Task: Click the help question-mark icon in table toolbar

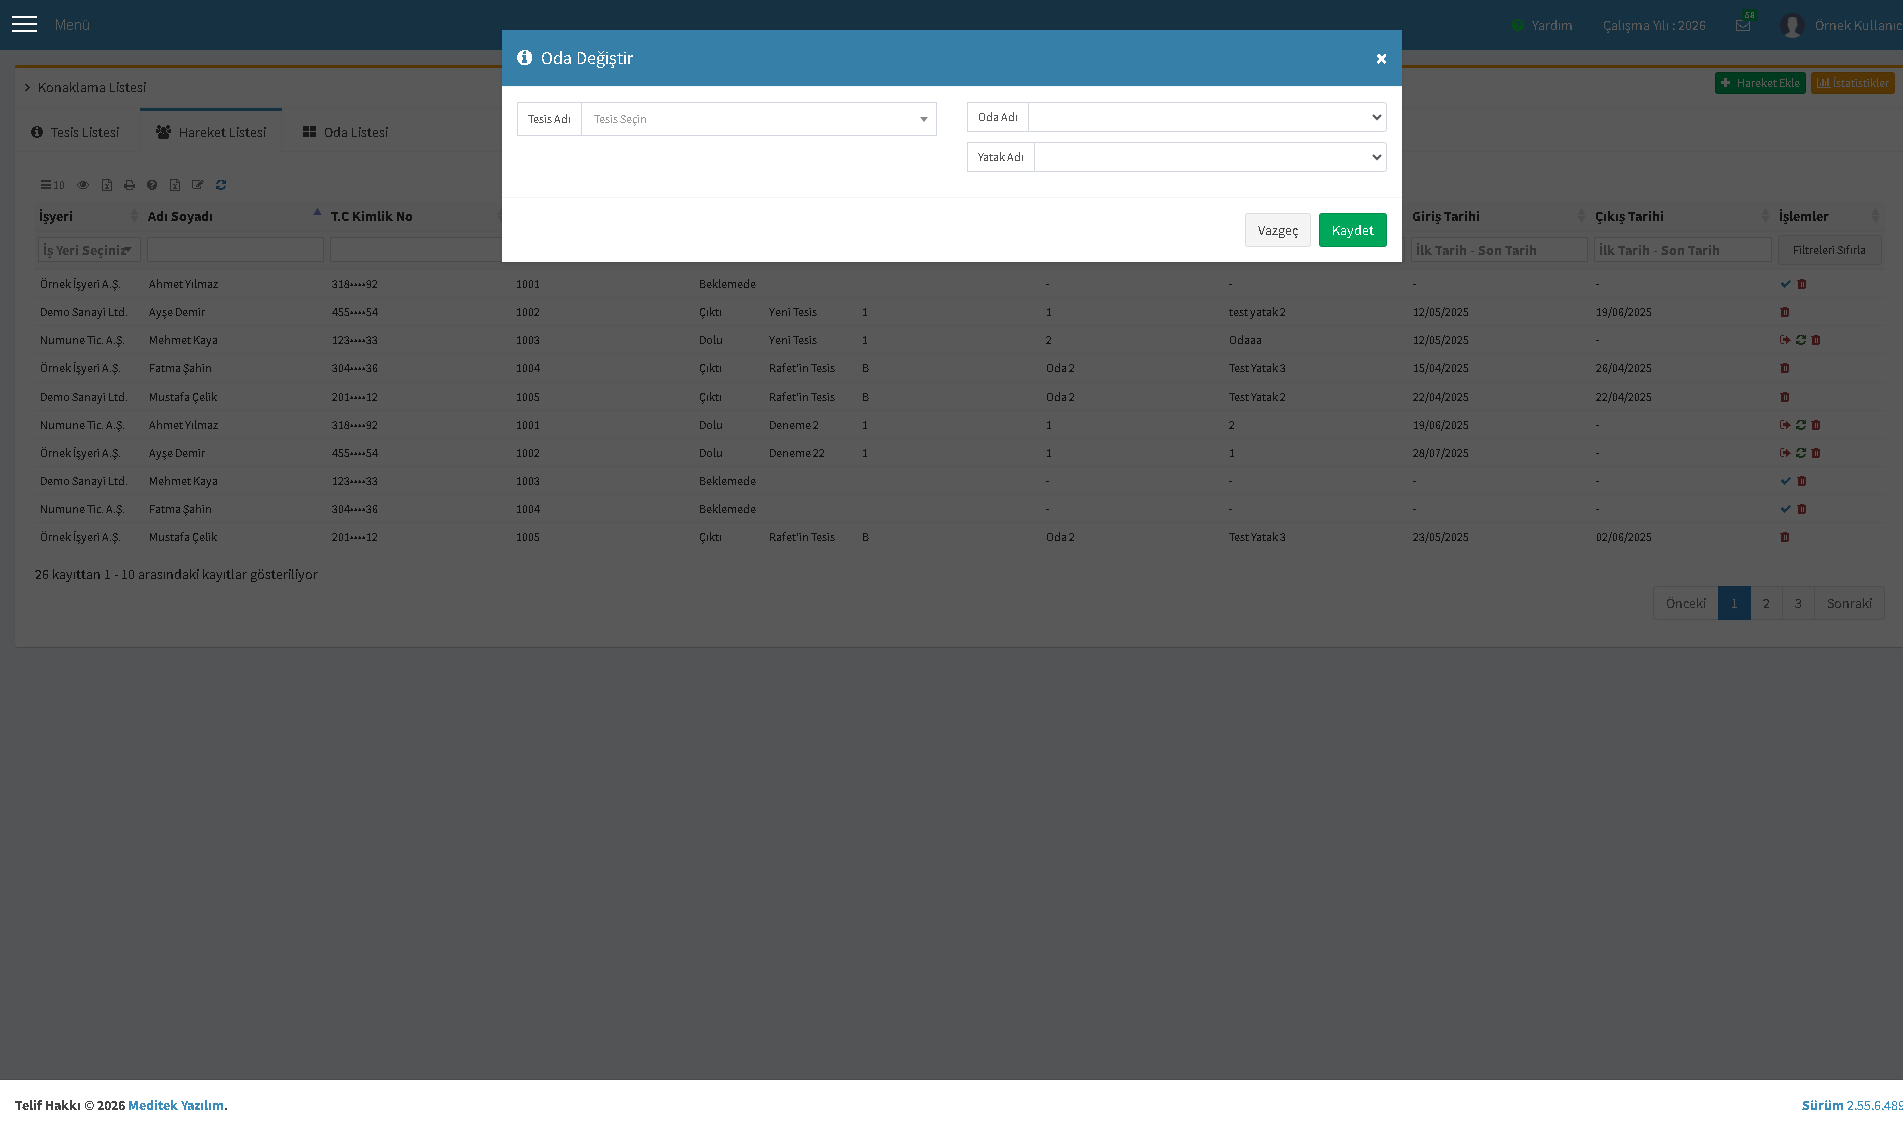Action: tap(152, 185)
